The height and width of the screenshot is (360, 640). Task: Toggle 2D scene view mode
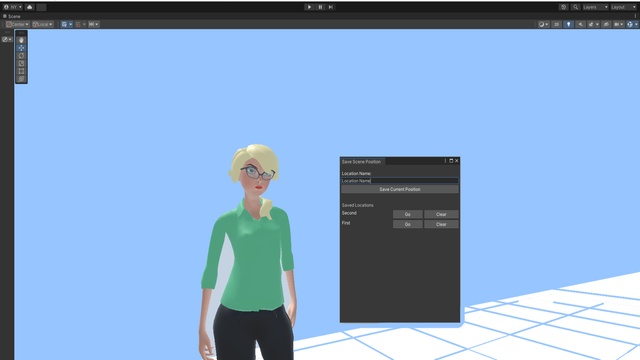(x=556, y=24)
